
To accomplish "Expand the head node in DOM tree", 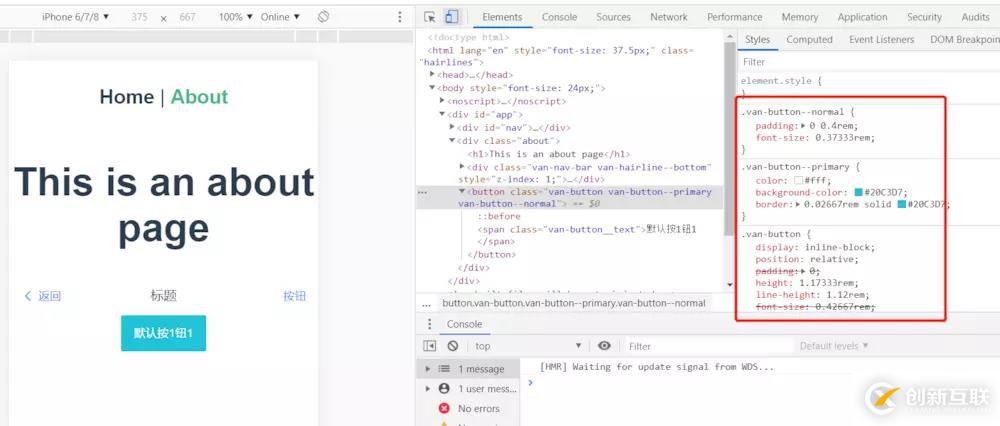I will (x=432, y=75).
